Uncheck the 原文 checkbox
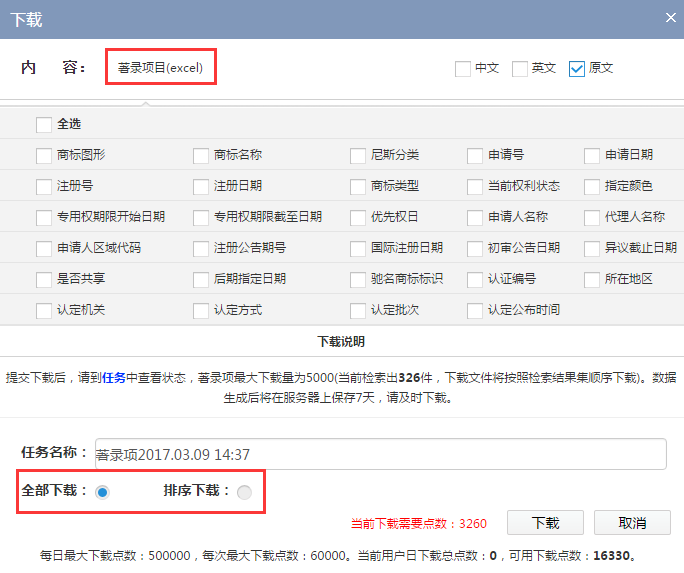 pyautogui.click(x=576, y=69)
